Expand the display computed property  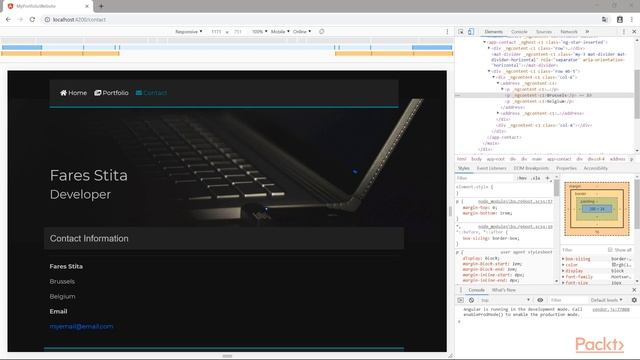[563, 271]
